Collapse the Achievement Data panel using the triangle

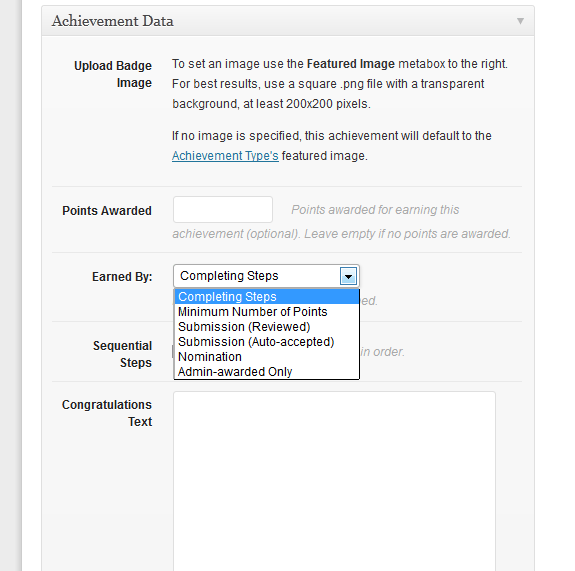coord(520,21)
